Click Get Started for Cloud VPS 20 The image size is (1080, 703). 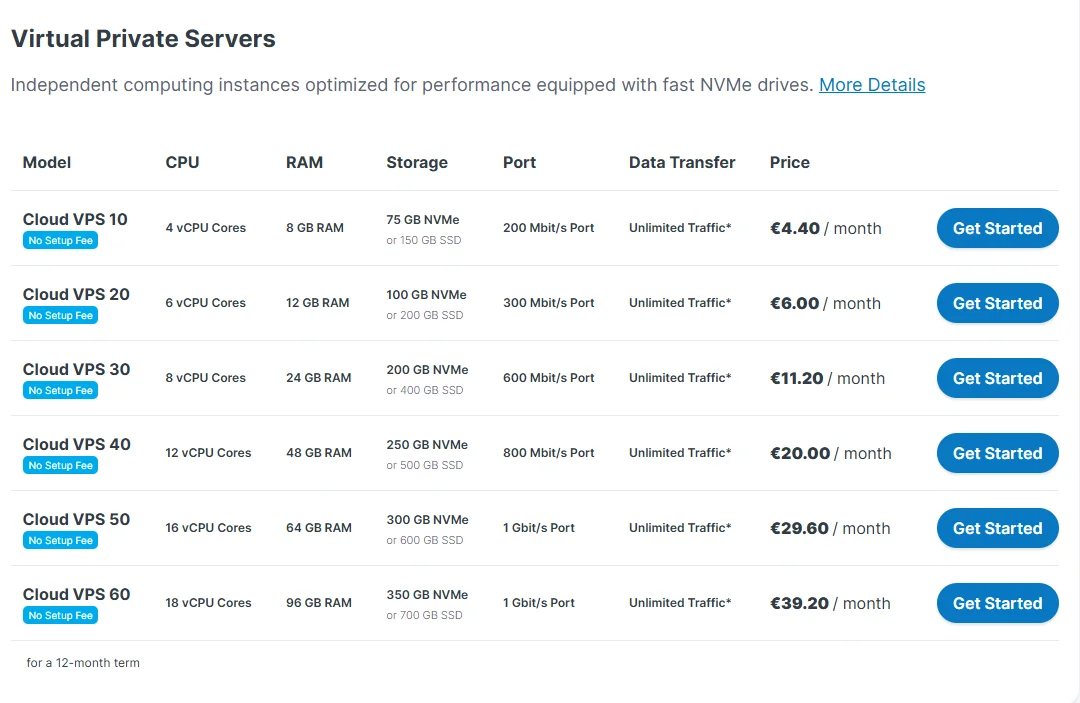[x=997, y=303]
